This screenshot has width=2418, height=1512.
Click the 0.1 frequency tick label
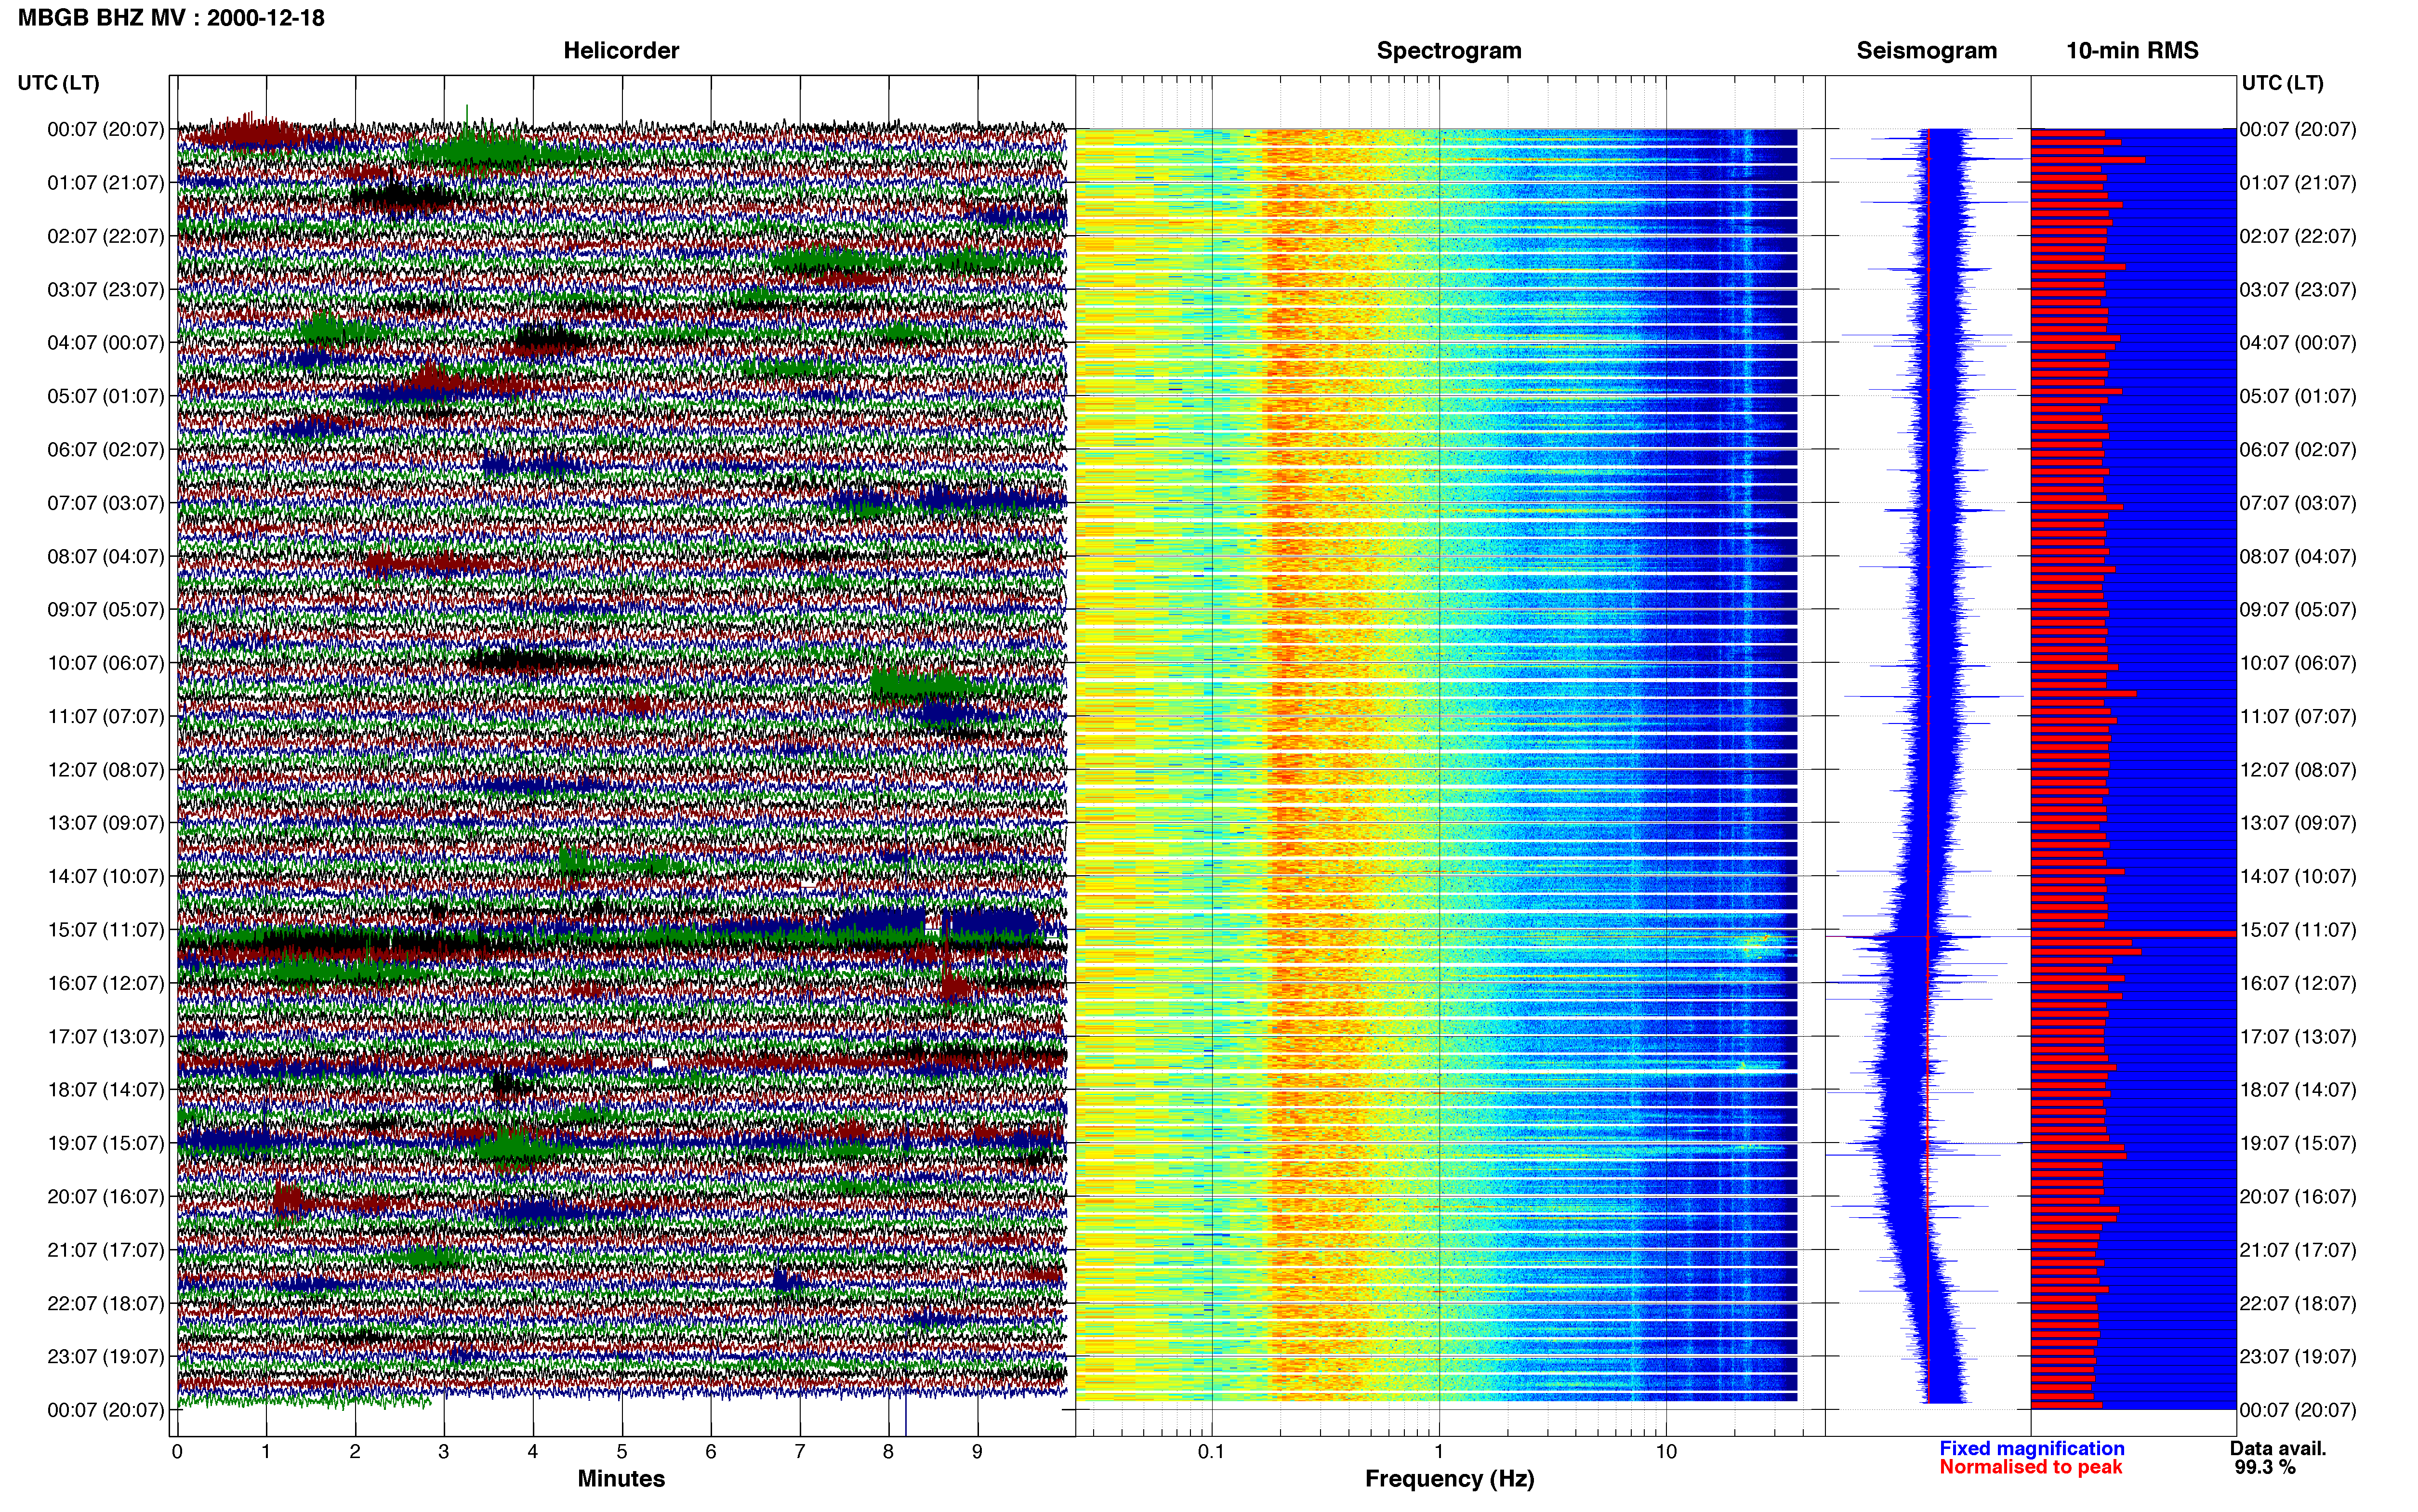(x=1211, y=1452)
